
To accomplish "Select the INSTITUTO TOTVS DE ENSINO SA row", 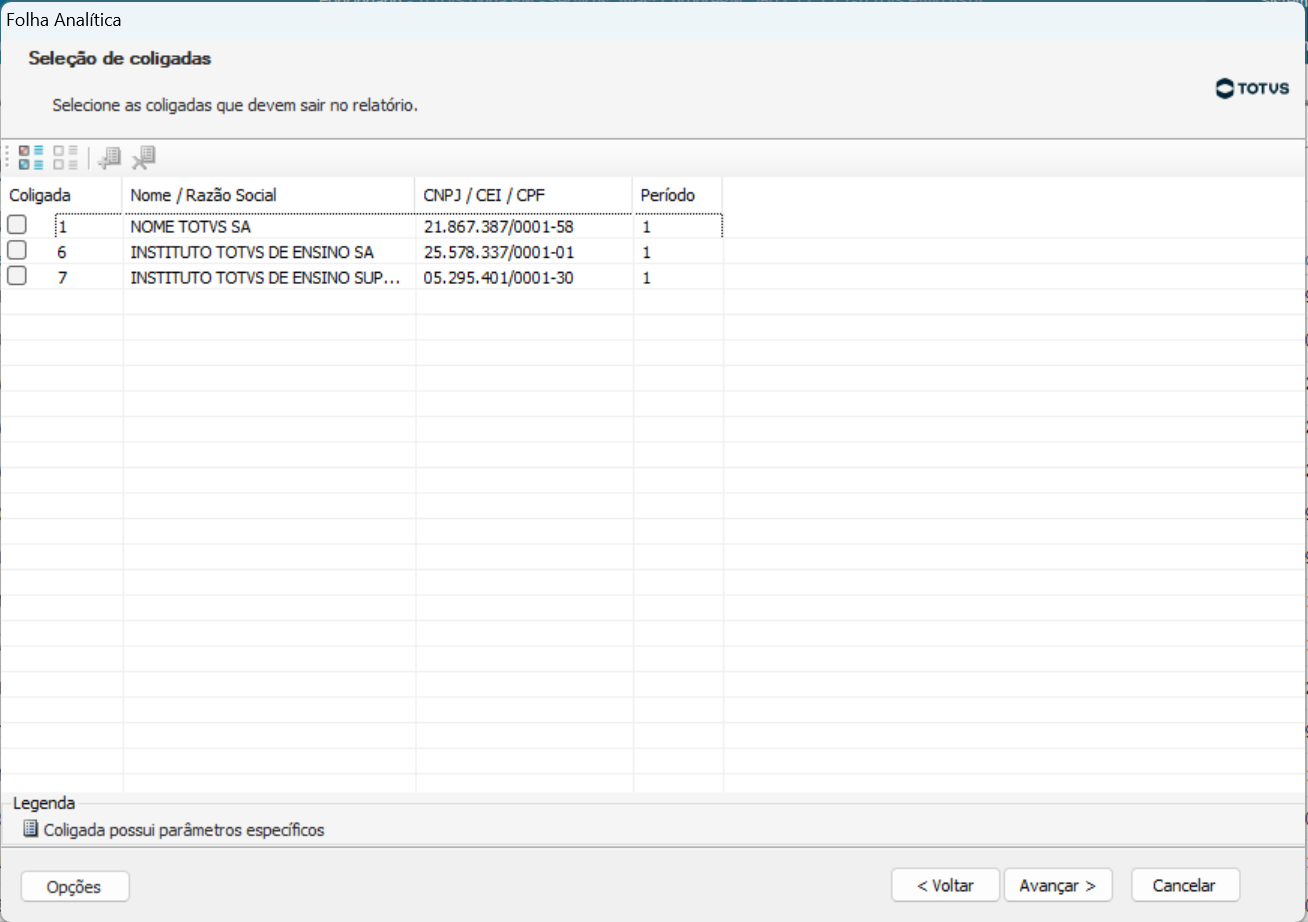I will pyautogui.click(x=362, y=252).
